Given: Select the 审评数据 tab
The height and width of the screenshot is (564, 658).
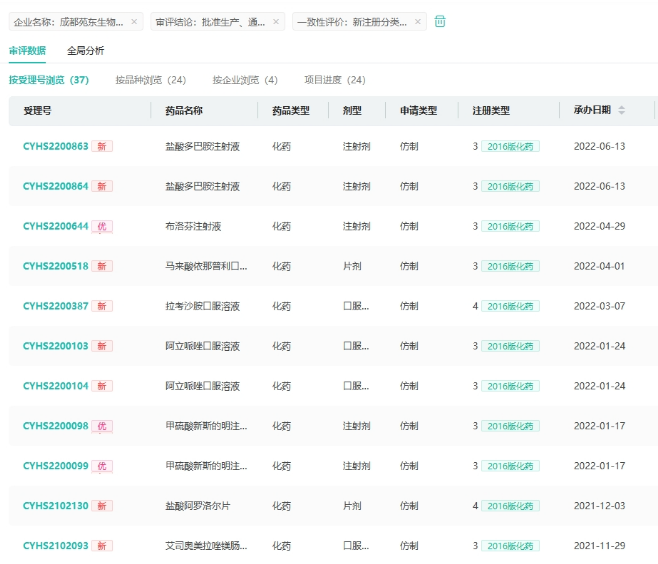Looking at the screenshot, I should coord(27,50).
